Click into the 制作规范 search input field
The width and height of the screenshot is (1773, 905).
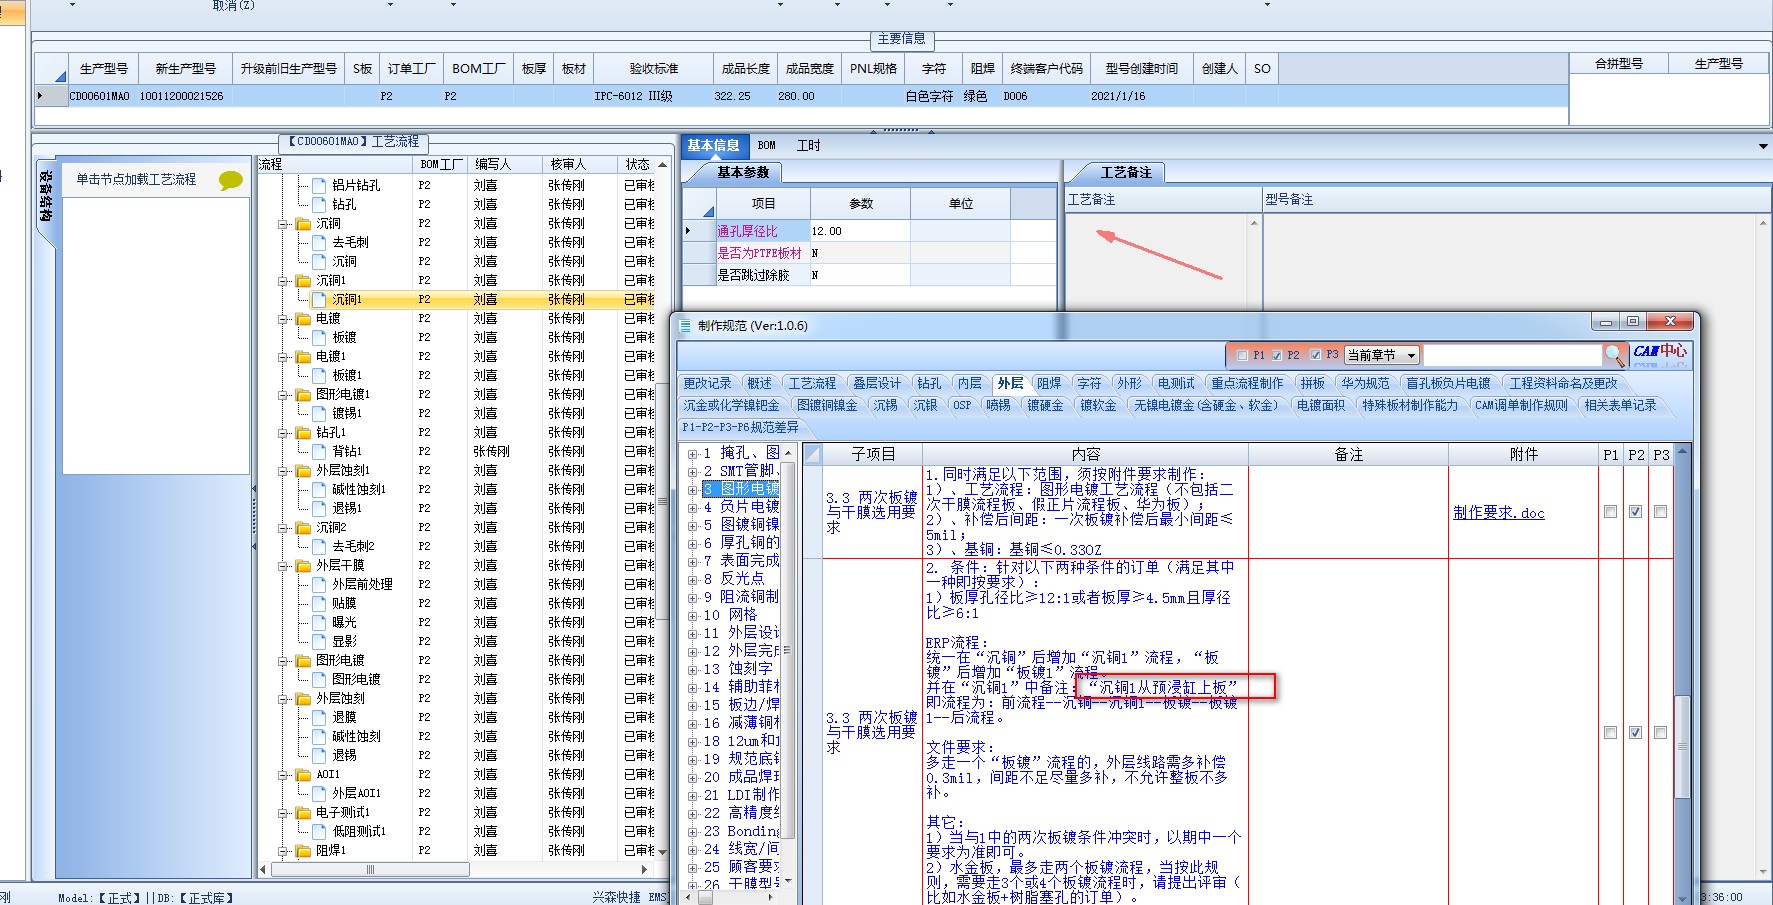click(x=1512, y=355)
